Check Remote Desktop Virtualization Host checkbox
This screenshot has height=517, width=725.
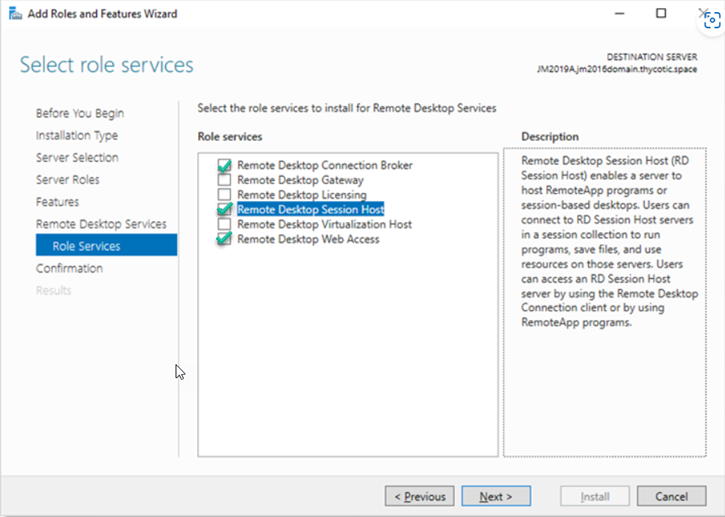224,224
